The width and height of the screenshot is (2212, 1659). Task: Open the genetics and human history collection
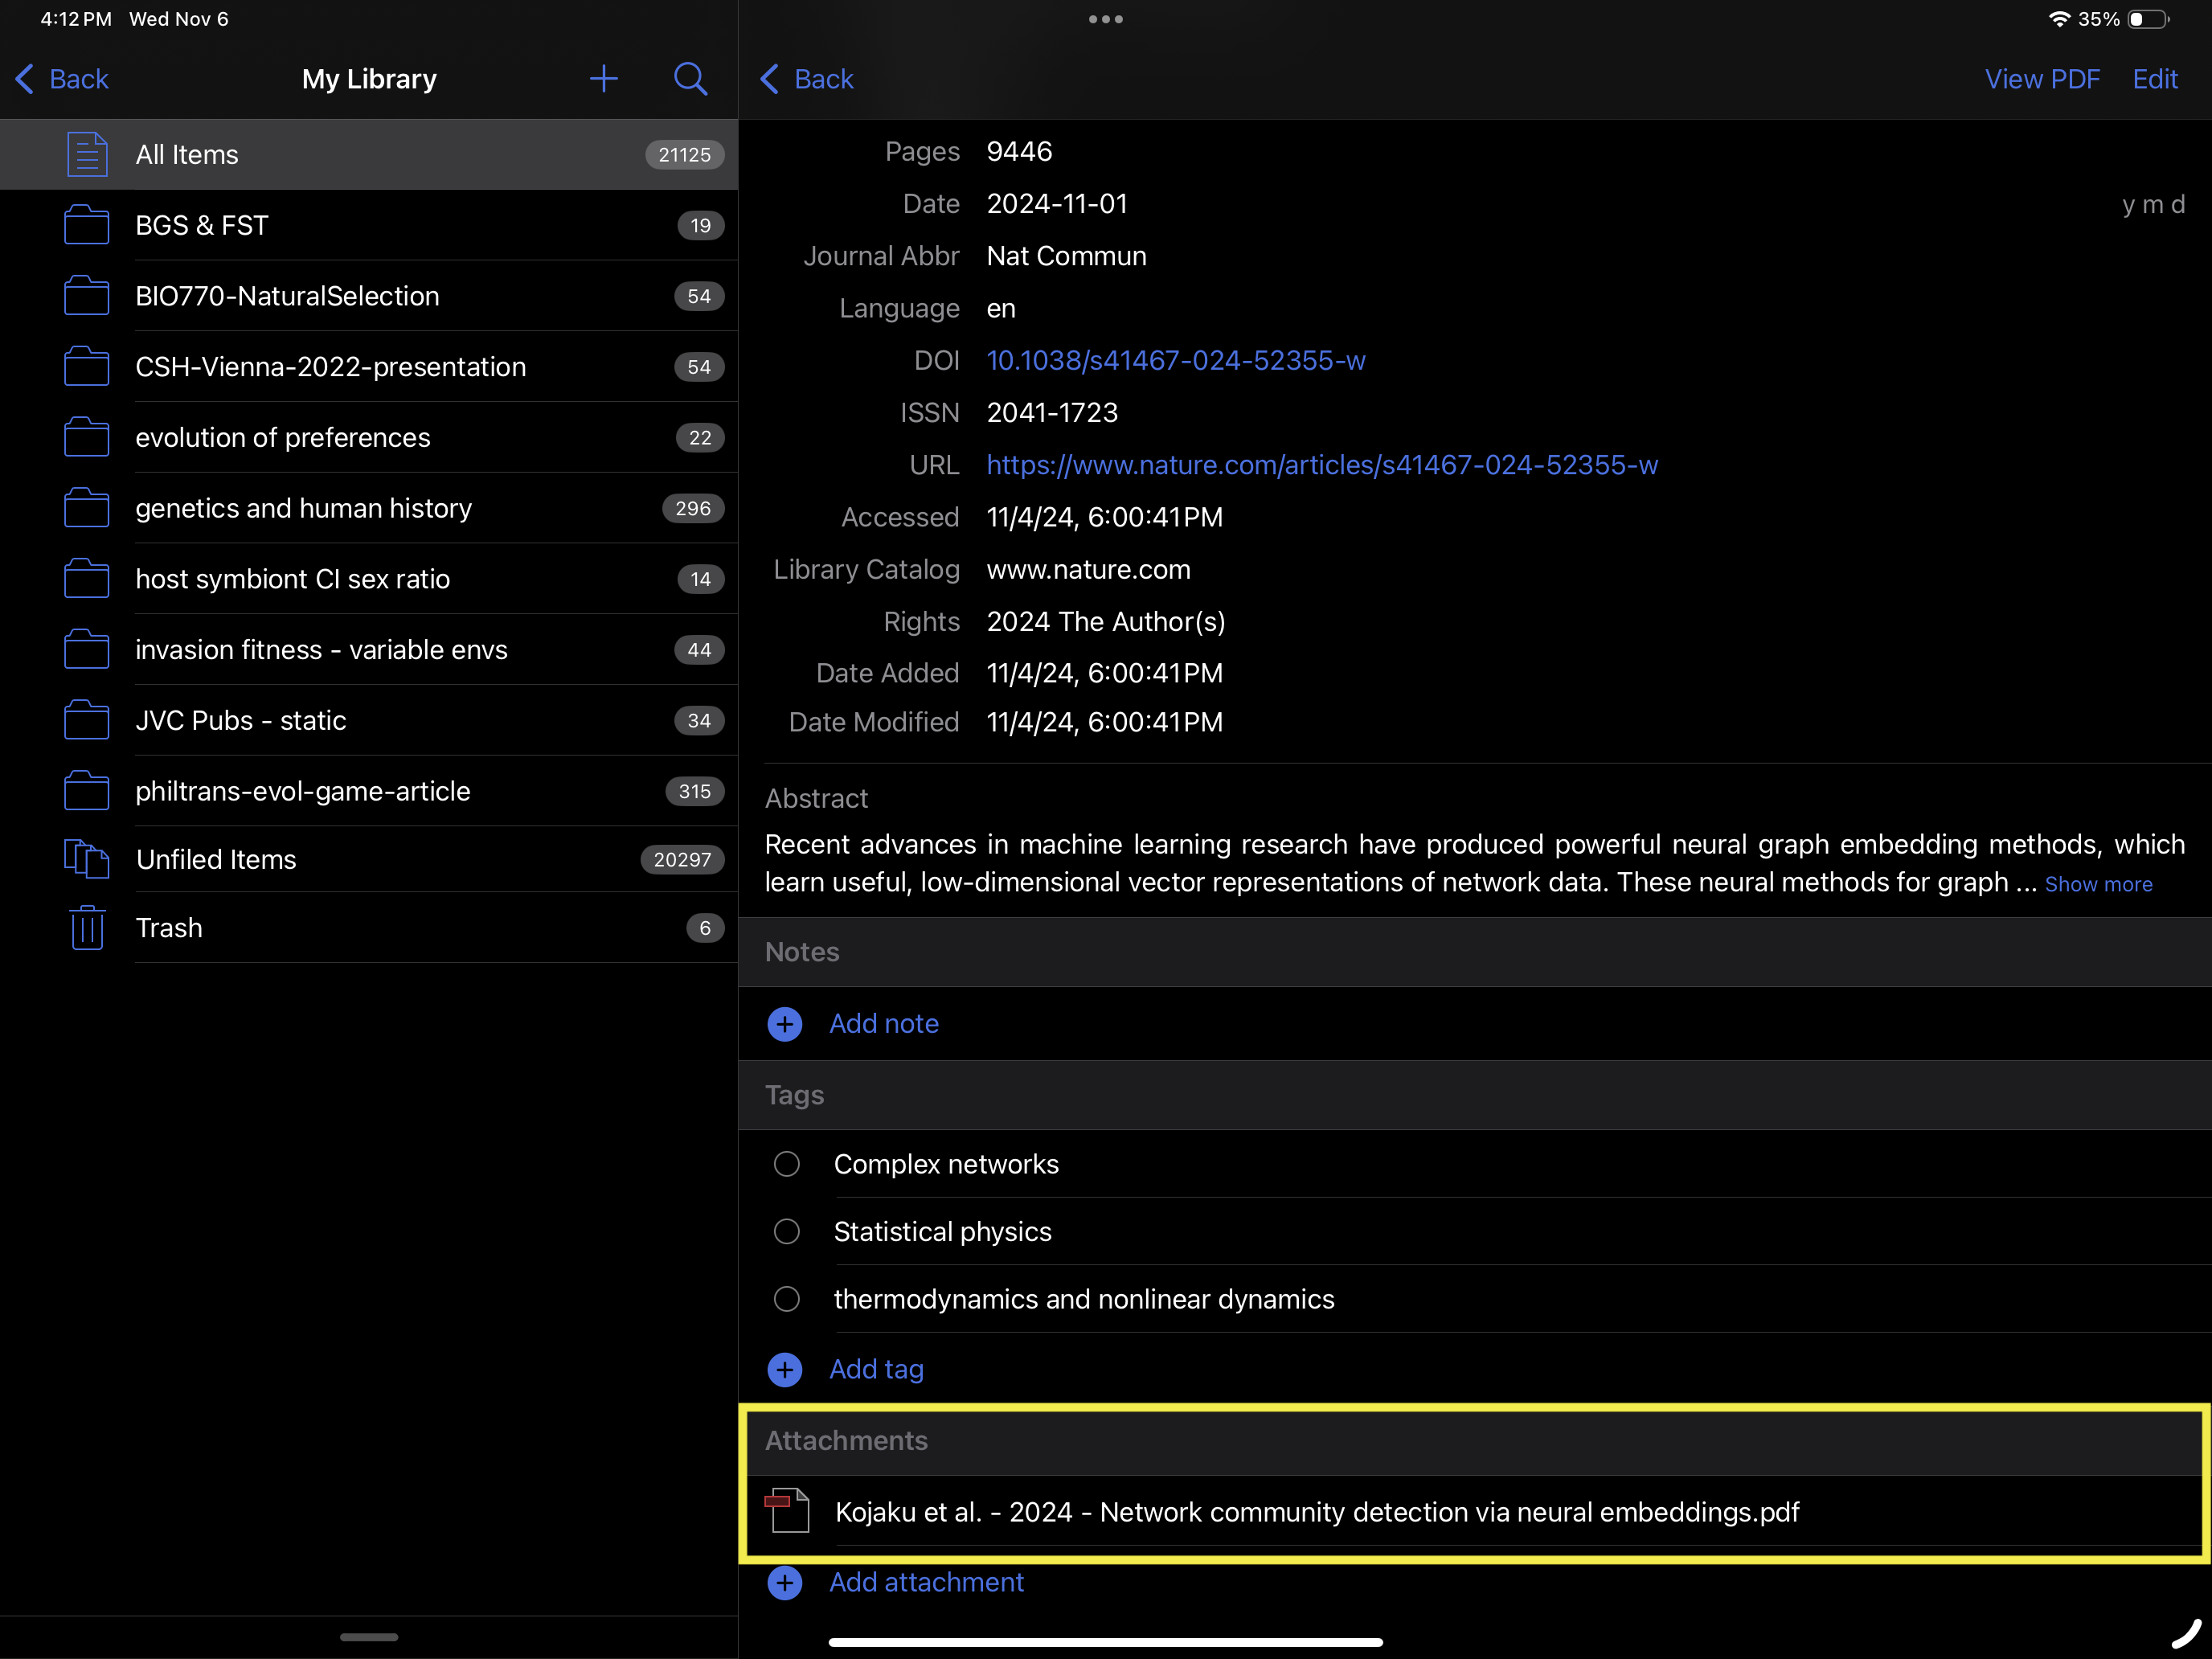click(303, 508)
